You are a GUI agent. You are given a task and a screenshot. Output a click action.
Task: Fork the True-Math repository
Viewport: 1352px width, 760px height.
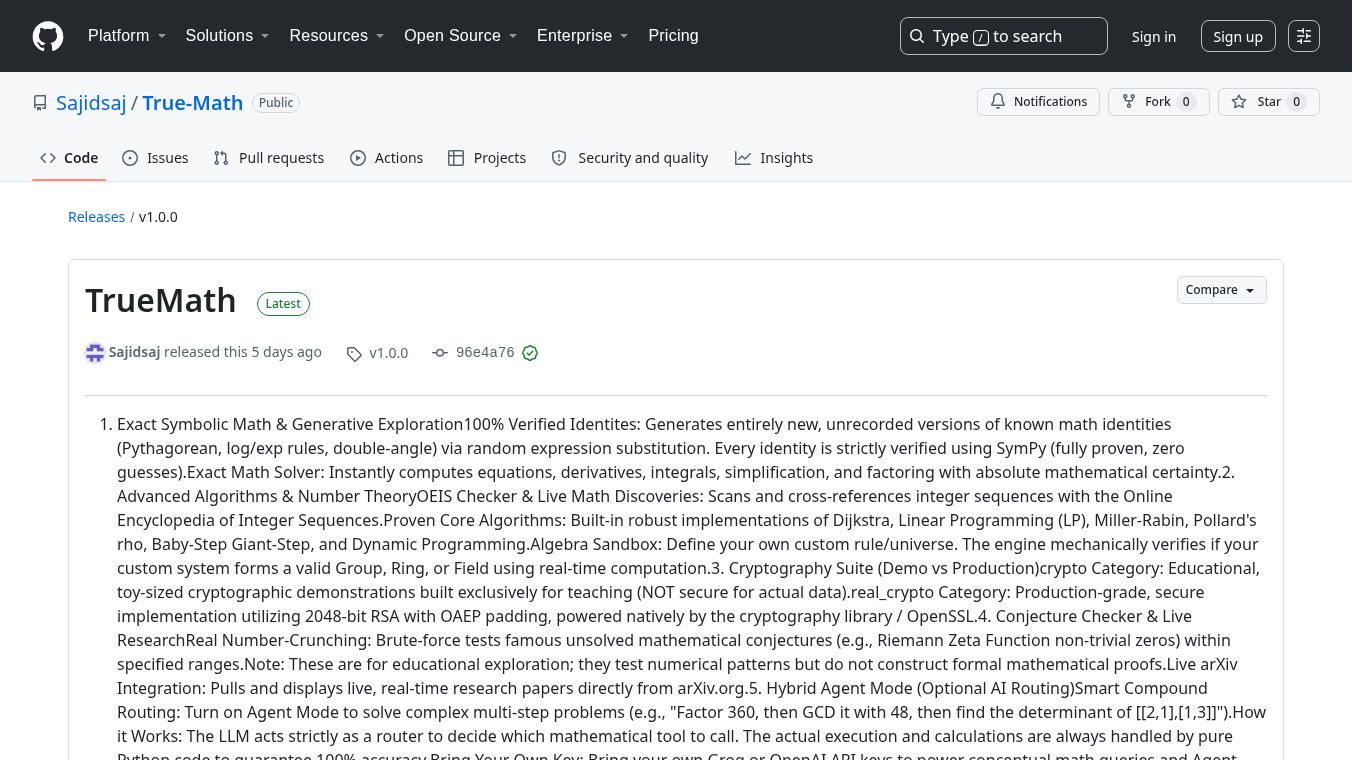point(1158,102)
